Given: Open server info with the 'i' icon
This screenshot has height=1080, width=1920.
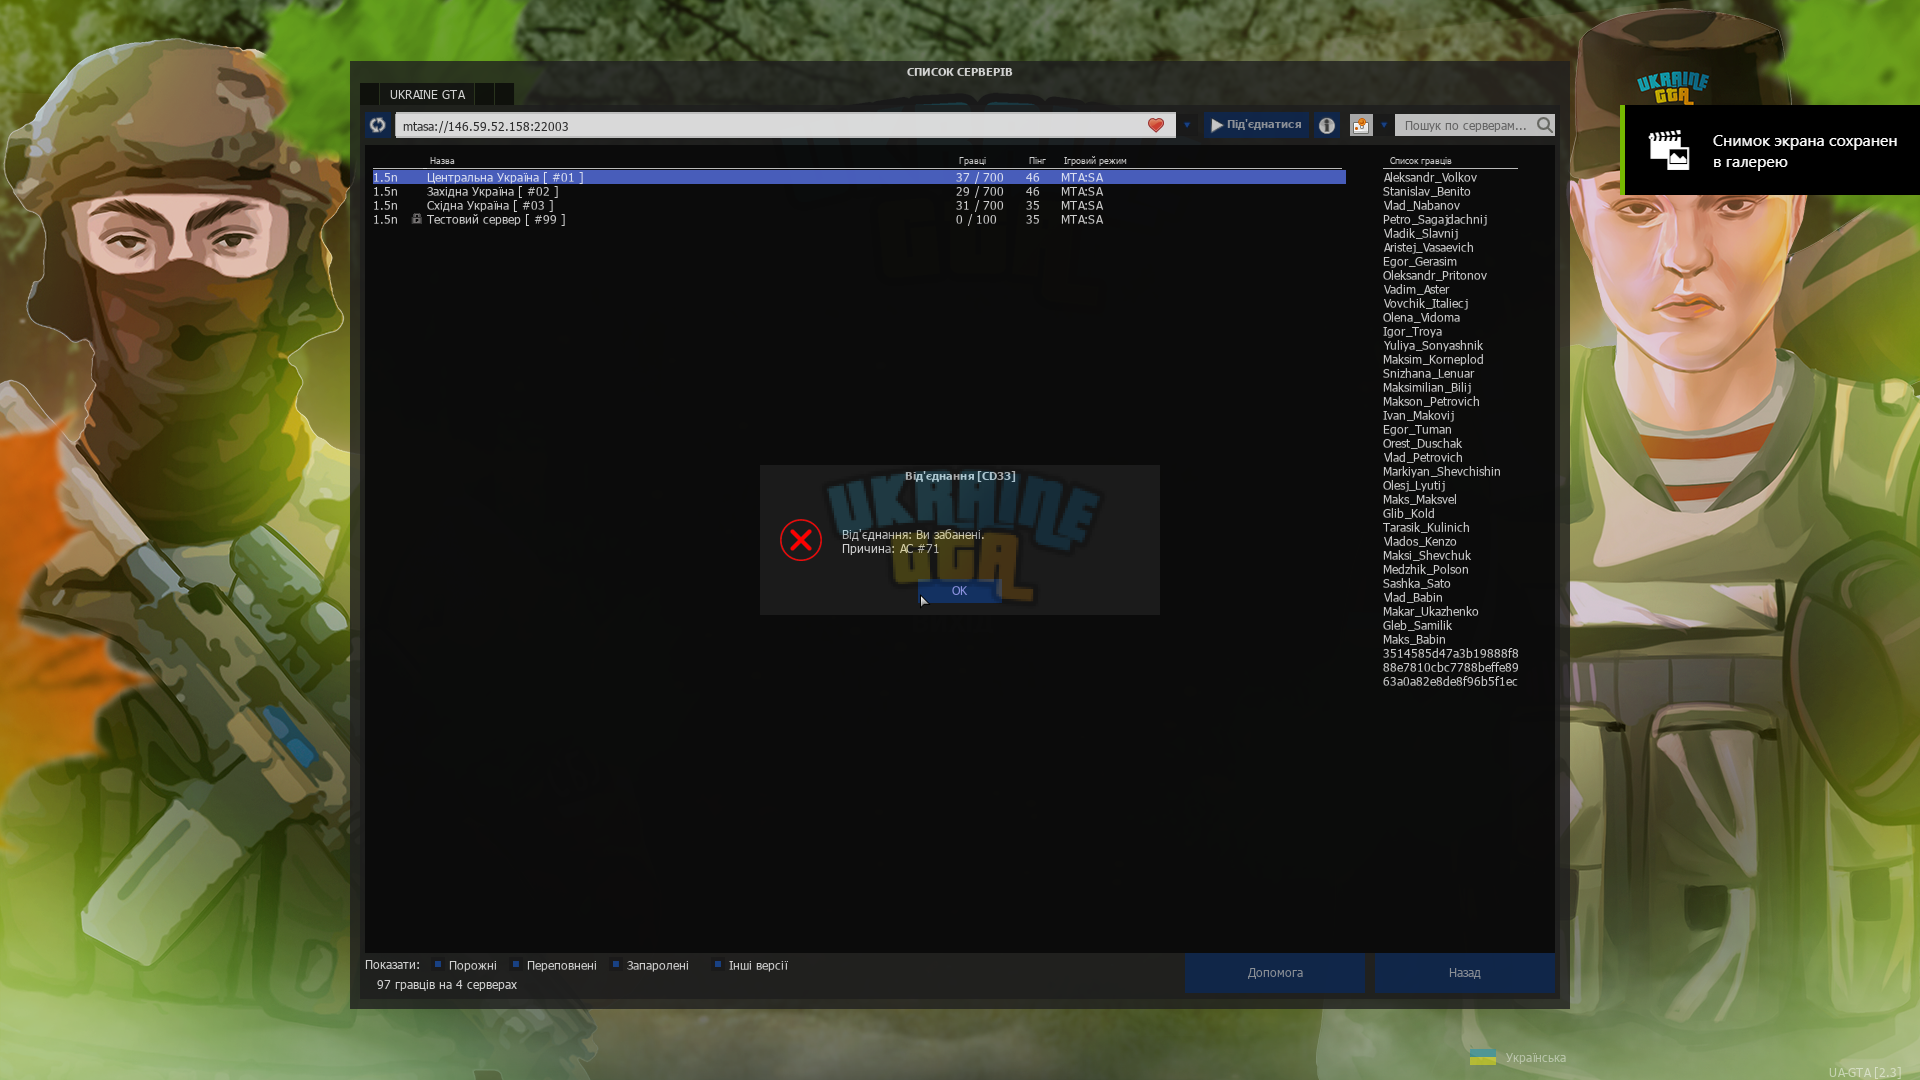Looking at the screenshot, I should [x=1327, y=125].
